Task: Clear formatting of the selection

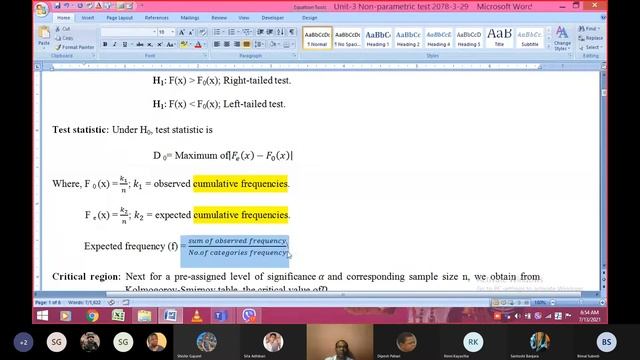Action: pos(202,32)
